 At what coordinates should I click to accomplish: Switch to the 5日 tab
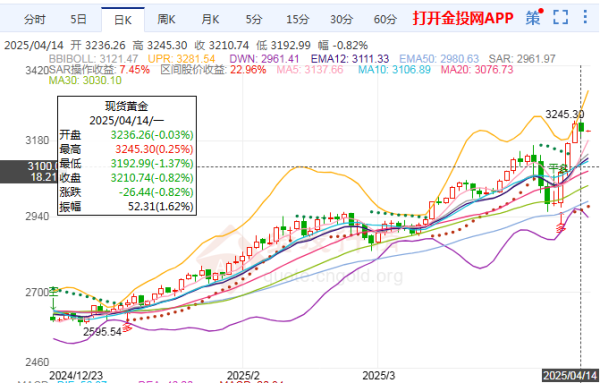coord(78,19)
